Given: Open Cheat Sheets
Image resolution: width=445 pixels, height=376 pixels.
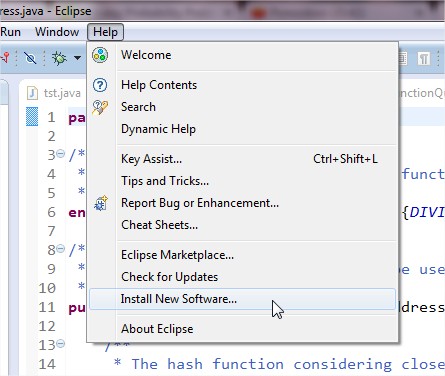Looking at the screenshot, I should [243, 225].
